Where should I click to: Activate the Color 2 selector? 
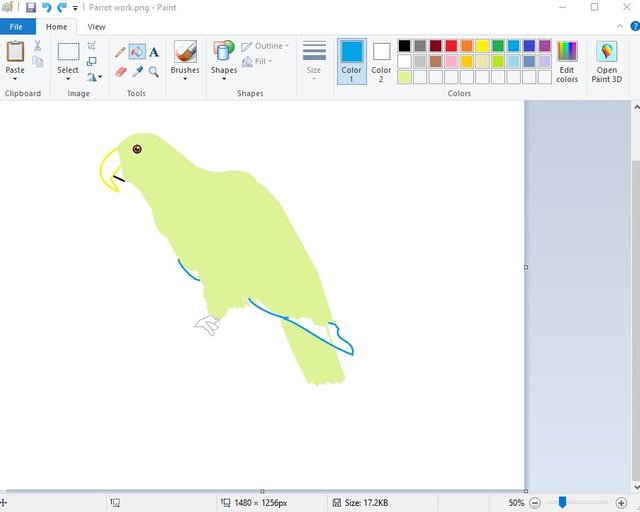point(381,60)
